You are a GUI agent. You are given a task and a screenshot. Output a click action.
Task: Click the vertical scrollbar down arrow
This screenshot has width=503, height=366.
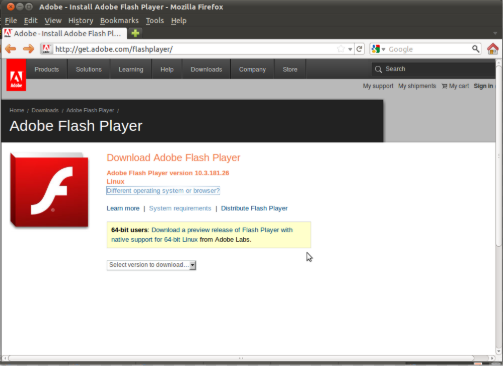(x=499, y=351)
